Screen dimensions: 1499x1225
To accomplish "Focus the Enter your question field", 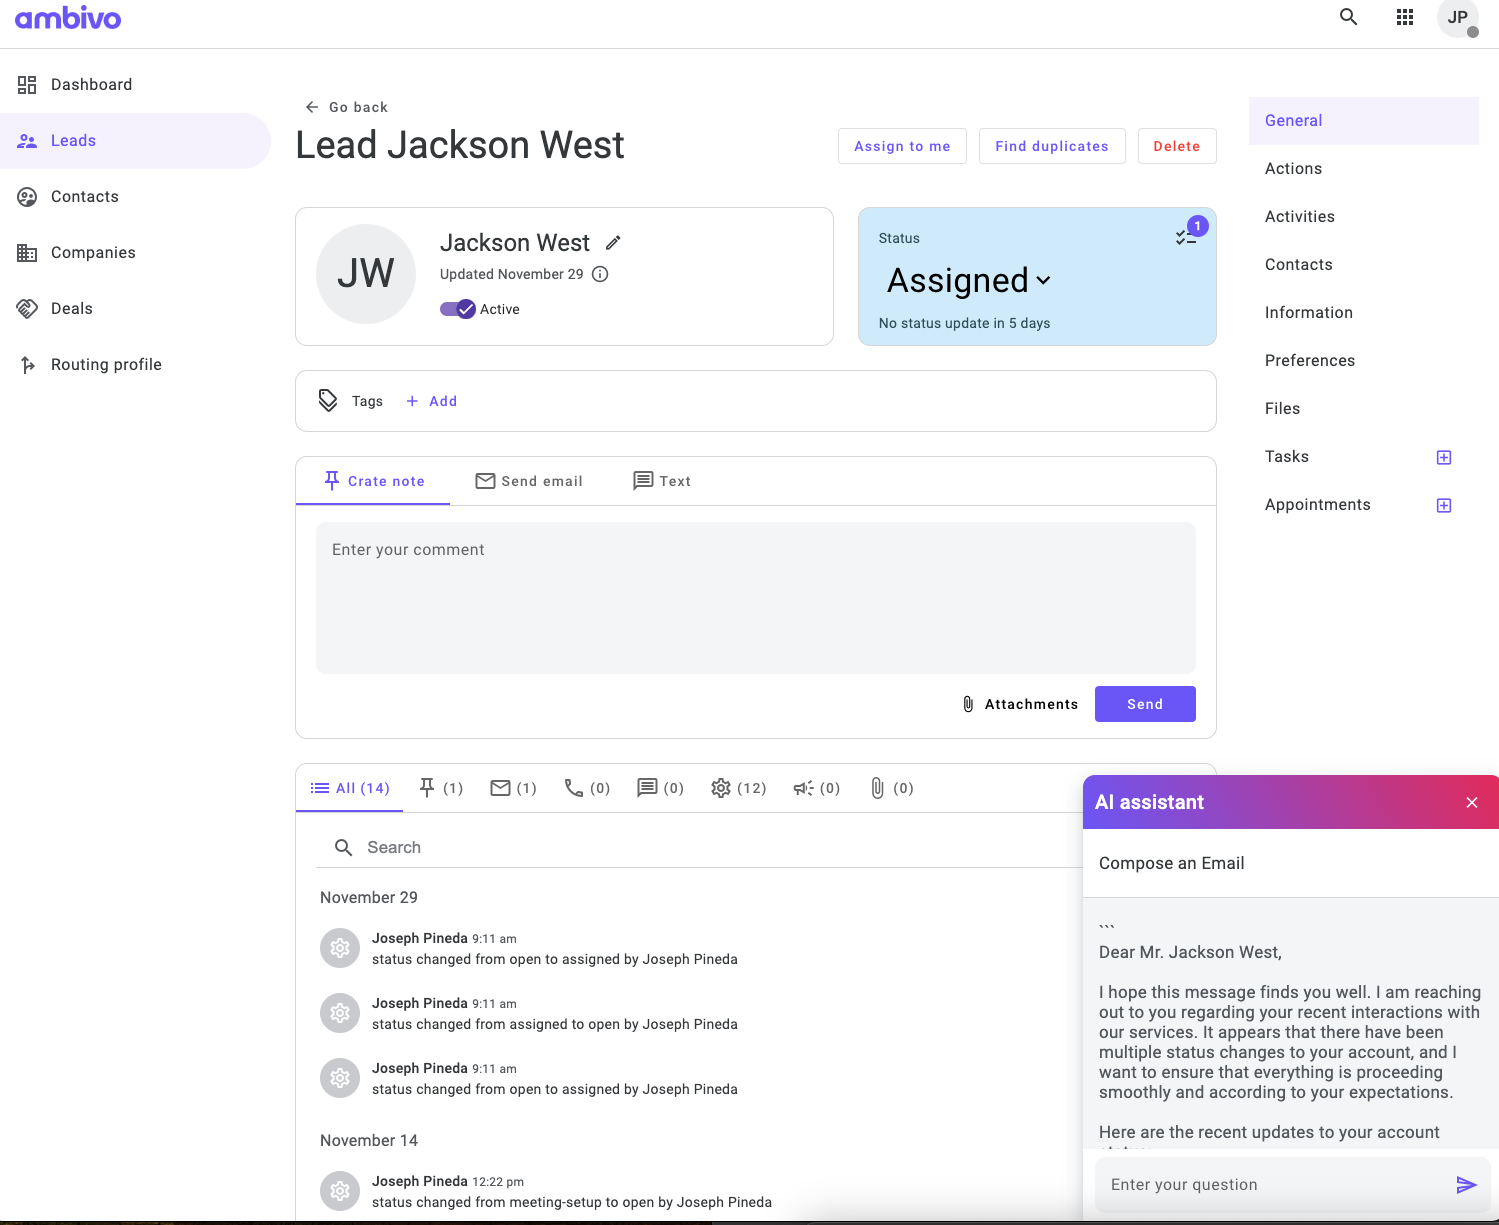I will click(x=1275, y=1185).
